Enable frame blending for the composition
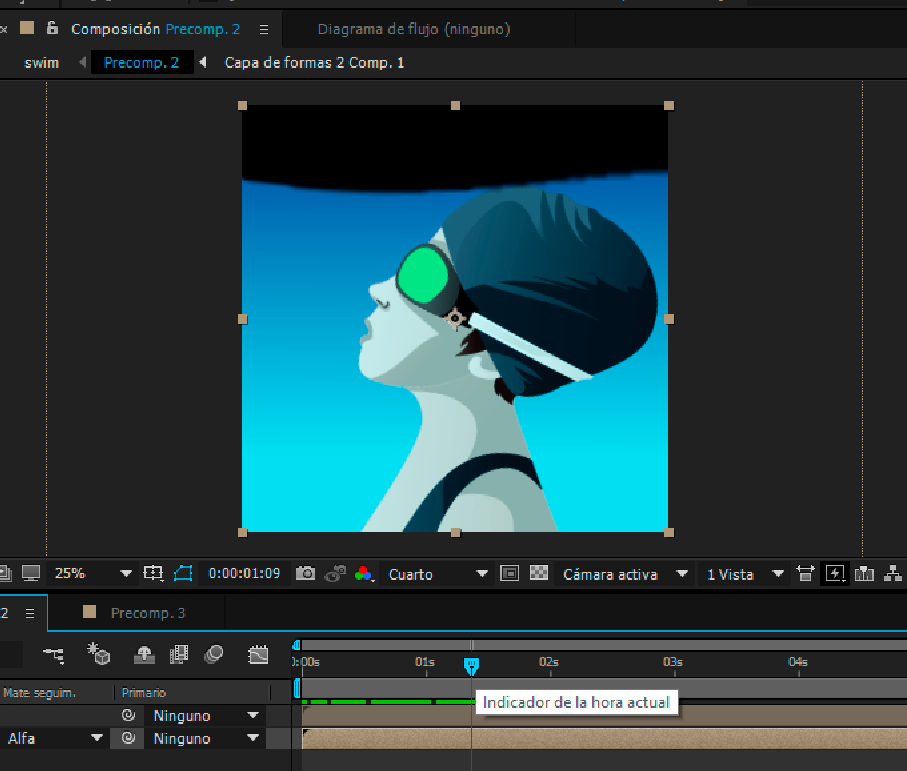Viewport: 907px width, 771px height. pyautogui.click(x=179, y=655)
